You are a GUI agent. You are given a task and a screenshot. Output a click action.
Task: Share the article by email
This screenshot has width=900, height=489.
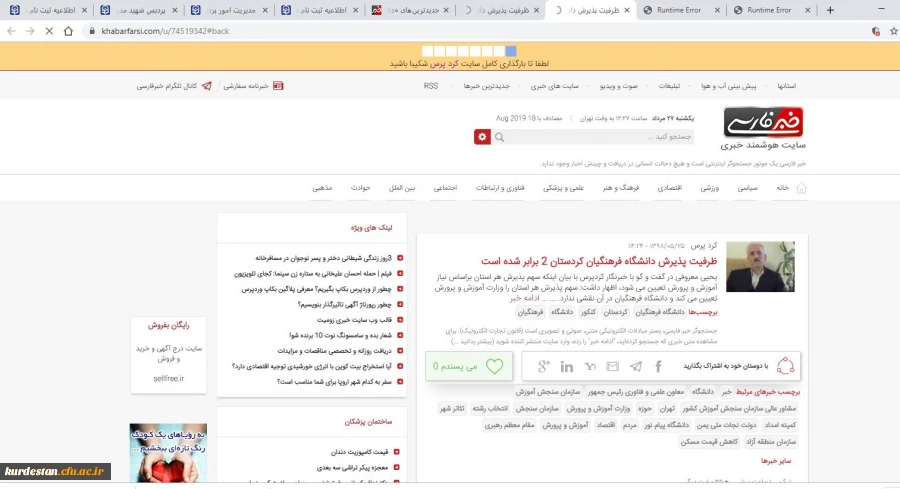click(612, 366)
